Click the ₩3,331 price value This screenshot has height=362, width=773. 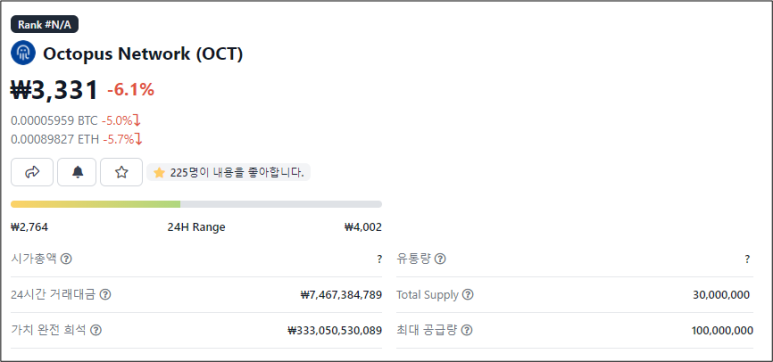coord(55,90)
